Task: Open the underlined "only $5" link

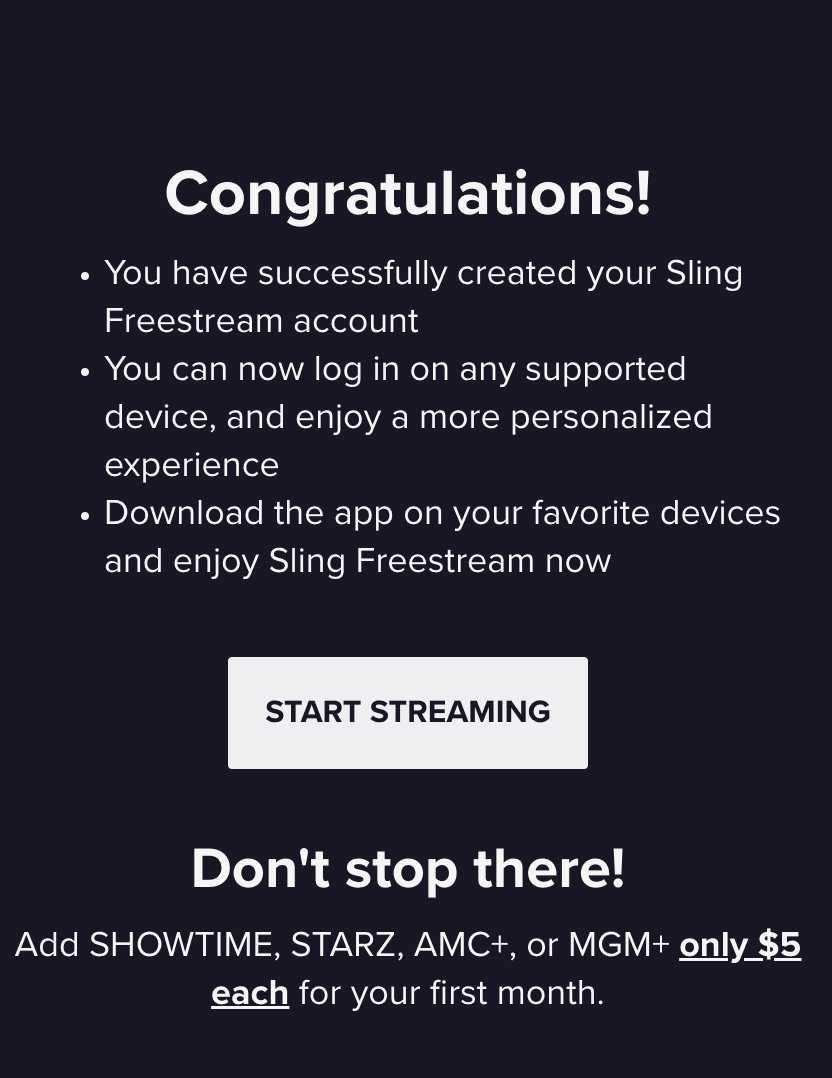Action: point(740,945)
